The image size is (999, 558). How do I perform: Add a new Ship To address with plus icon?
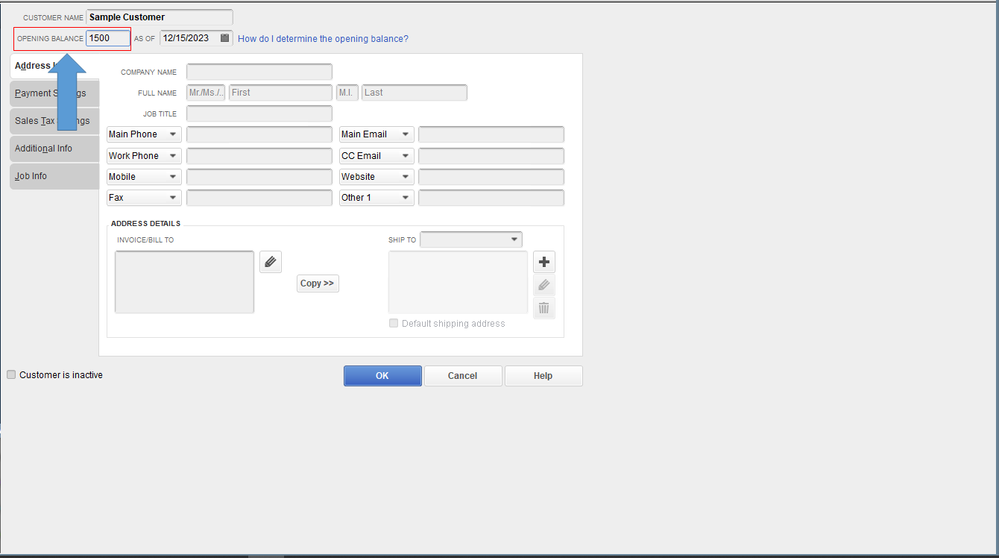point(544,262)
